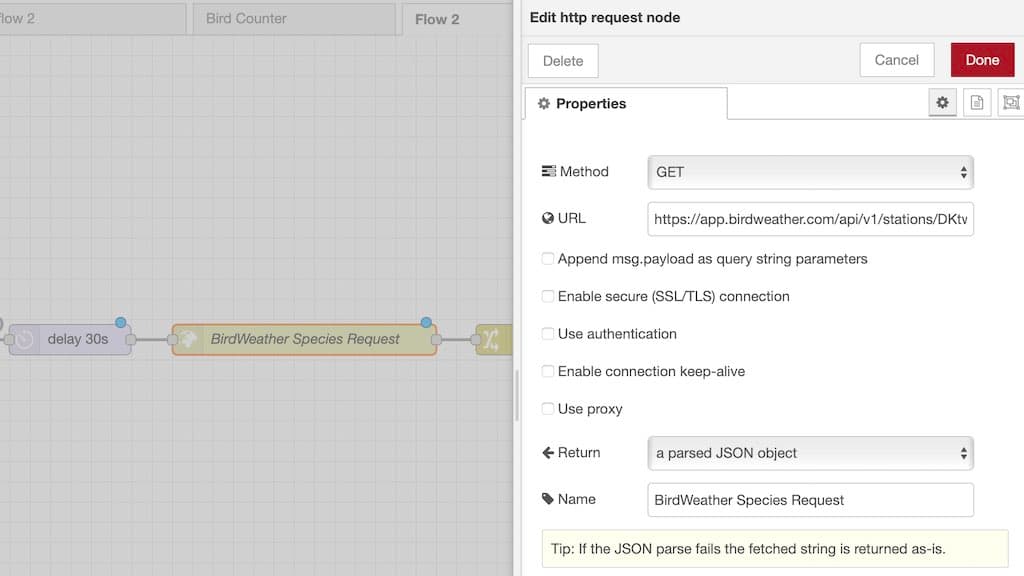Open node description document icon
Screen dimensions: 1024x576
click(977, 103)
